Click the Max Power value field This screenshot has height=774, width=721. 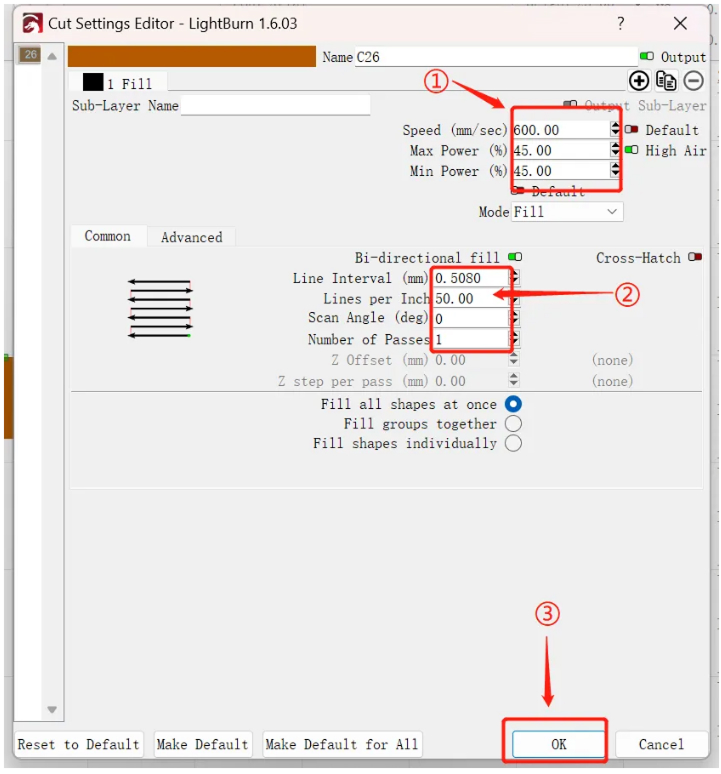coord(561,150)
